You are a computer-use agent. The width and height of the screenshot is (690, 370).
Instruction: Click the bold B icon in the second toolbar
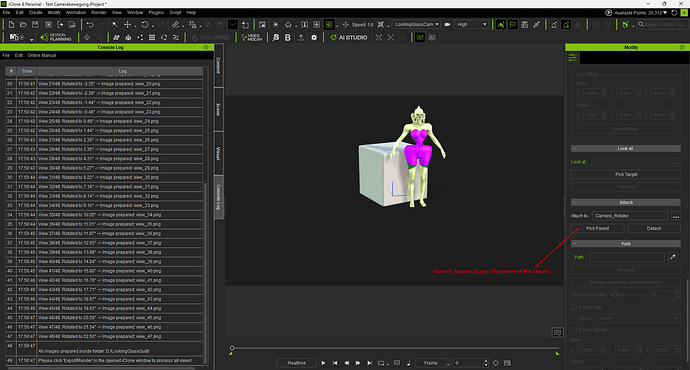click(x=287, y=37)
